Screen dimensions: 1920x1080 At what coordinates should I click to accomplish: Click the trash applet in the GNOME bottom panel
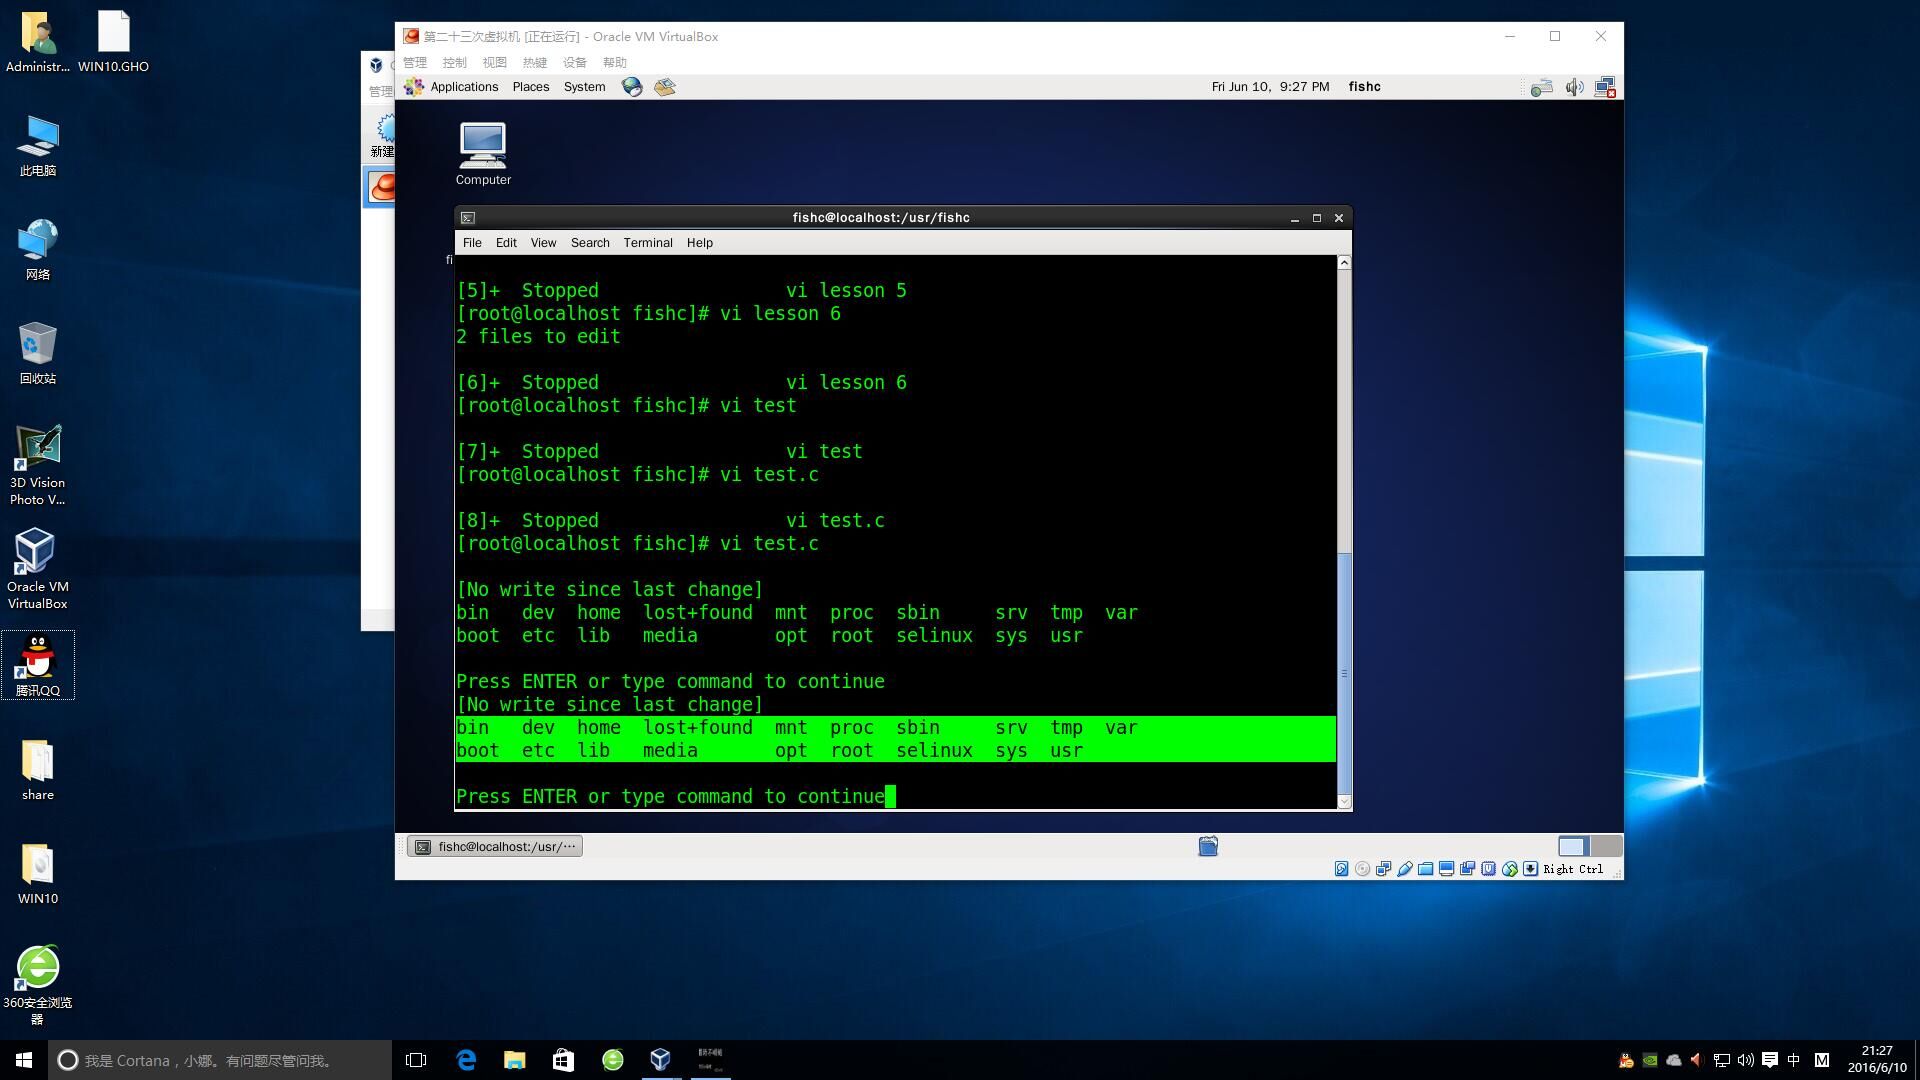click(x=1208, y=846)
